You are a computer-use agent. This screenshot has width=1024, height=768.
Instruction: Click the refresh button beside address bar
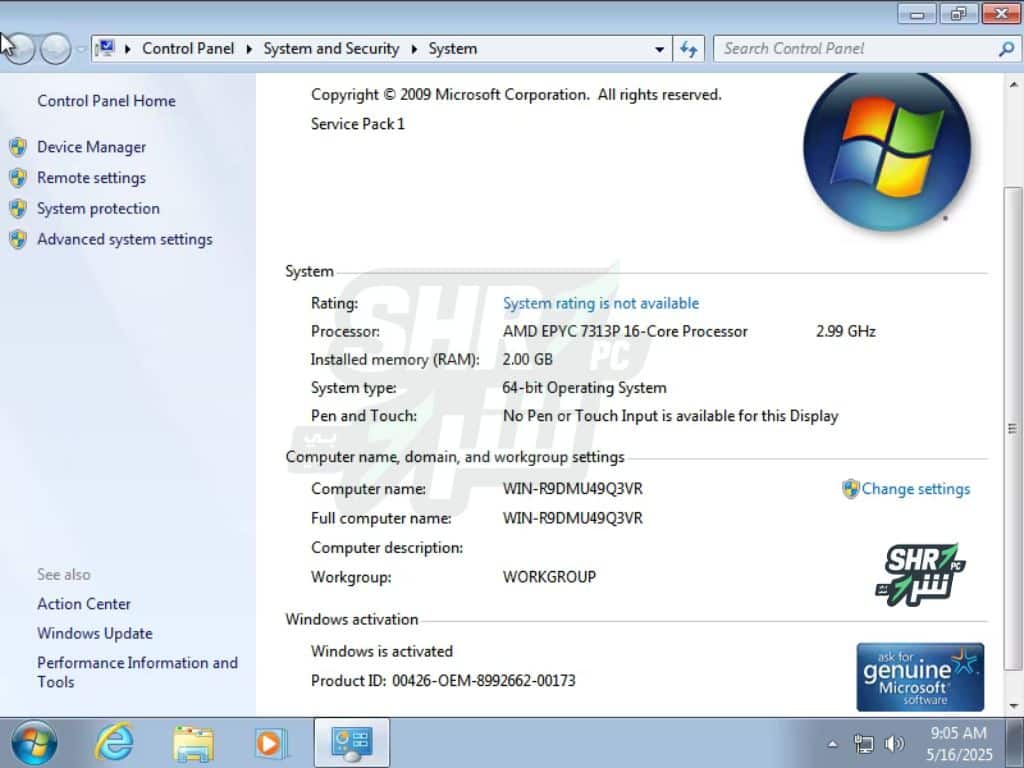(689, 49)
